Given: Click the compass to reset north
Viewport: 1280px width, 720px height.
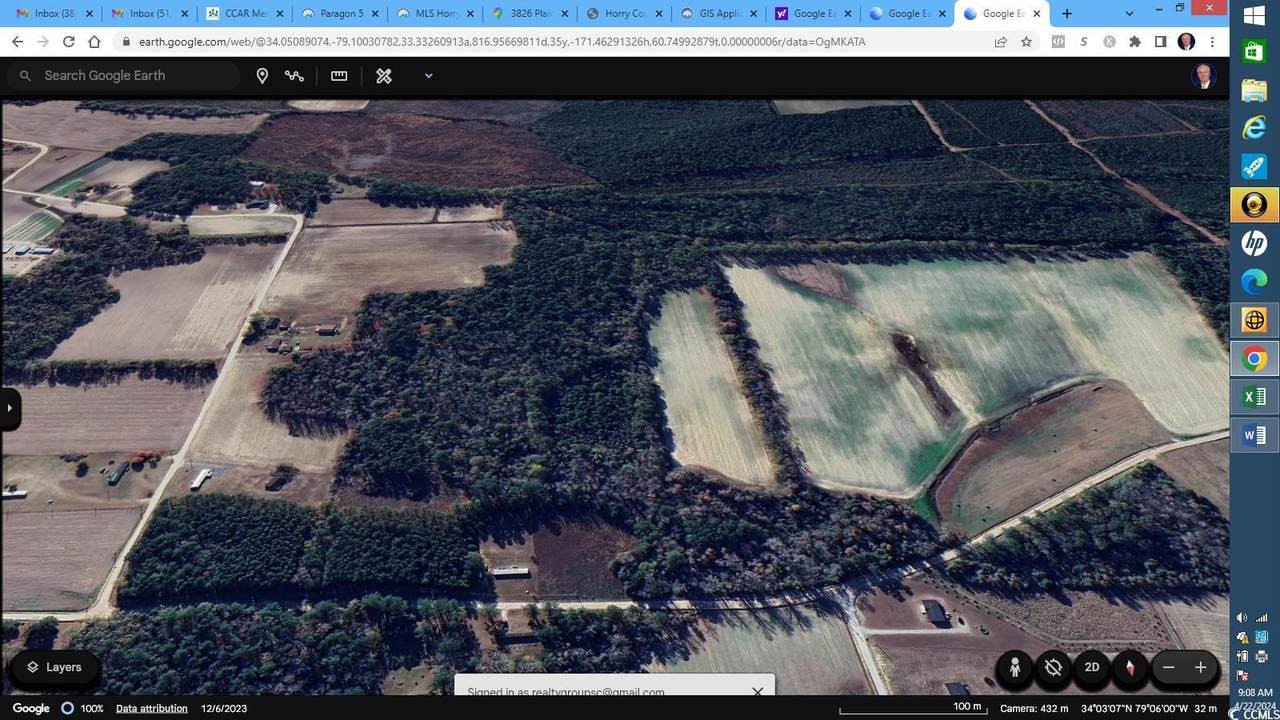Looking at the screenshot, I should (x=1130, y=667).
